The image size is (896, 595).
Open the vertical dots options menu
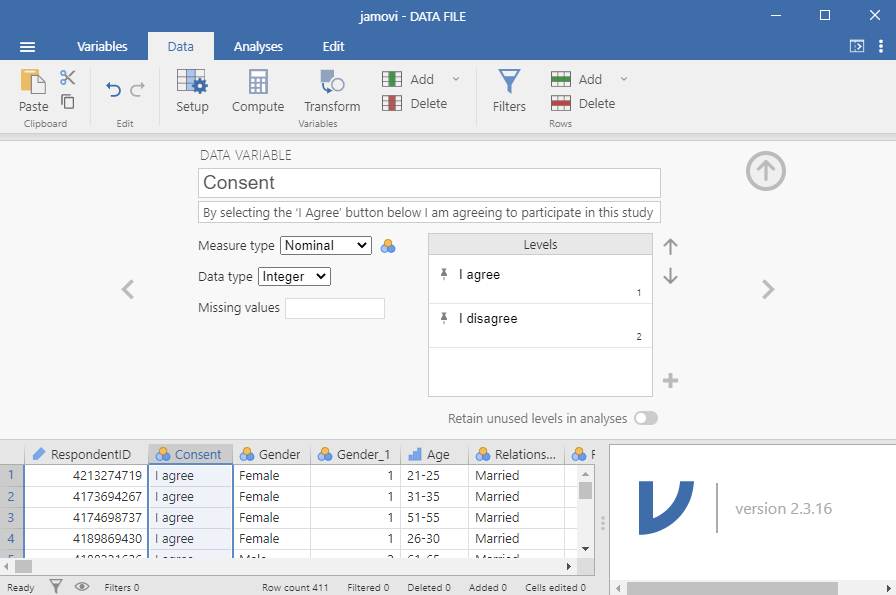pyautogui.click(x=881, y=46)
